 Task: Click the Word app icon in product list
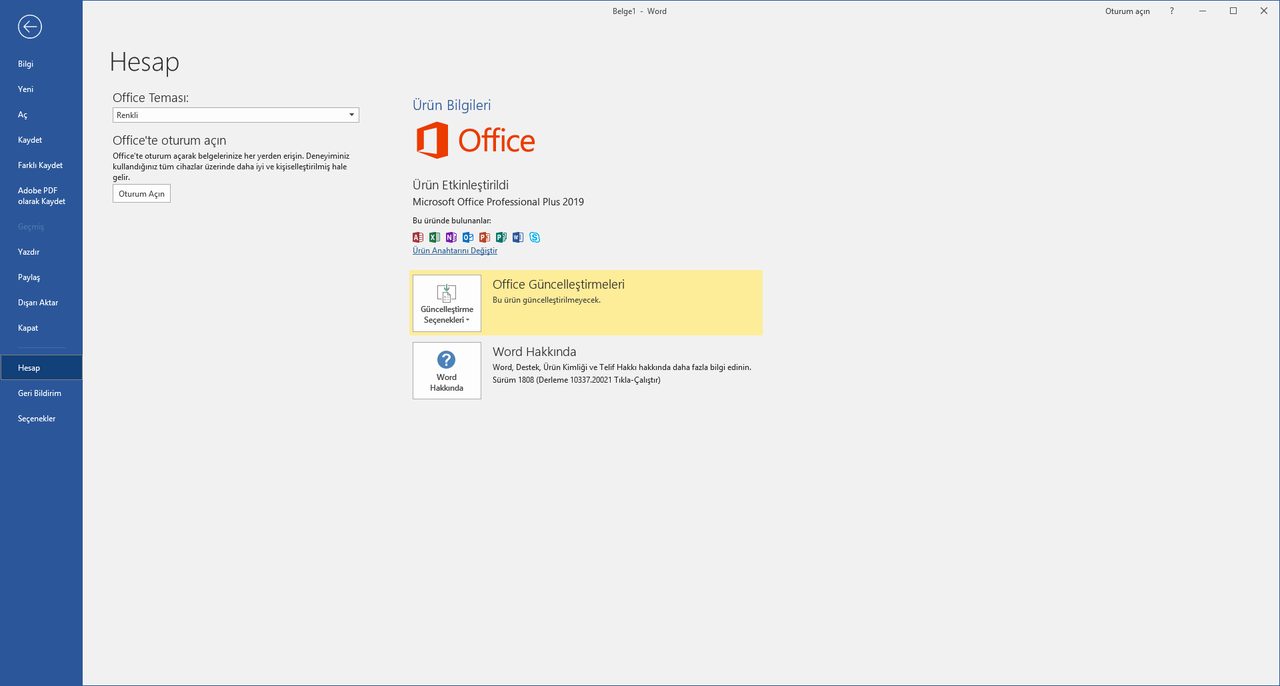coord(518,237)
